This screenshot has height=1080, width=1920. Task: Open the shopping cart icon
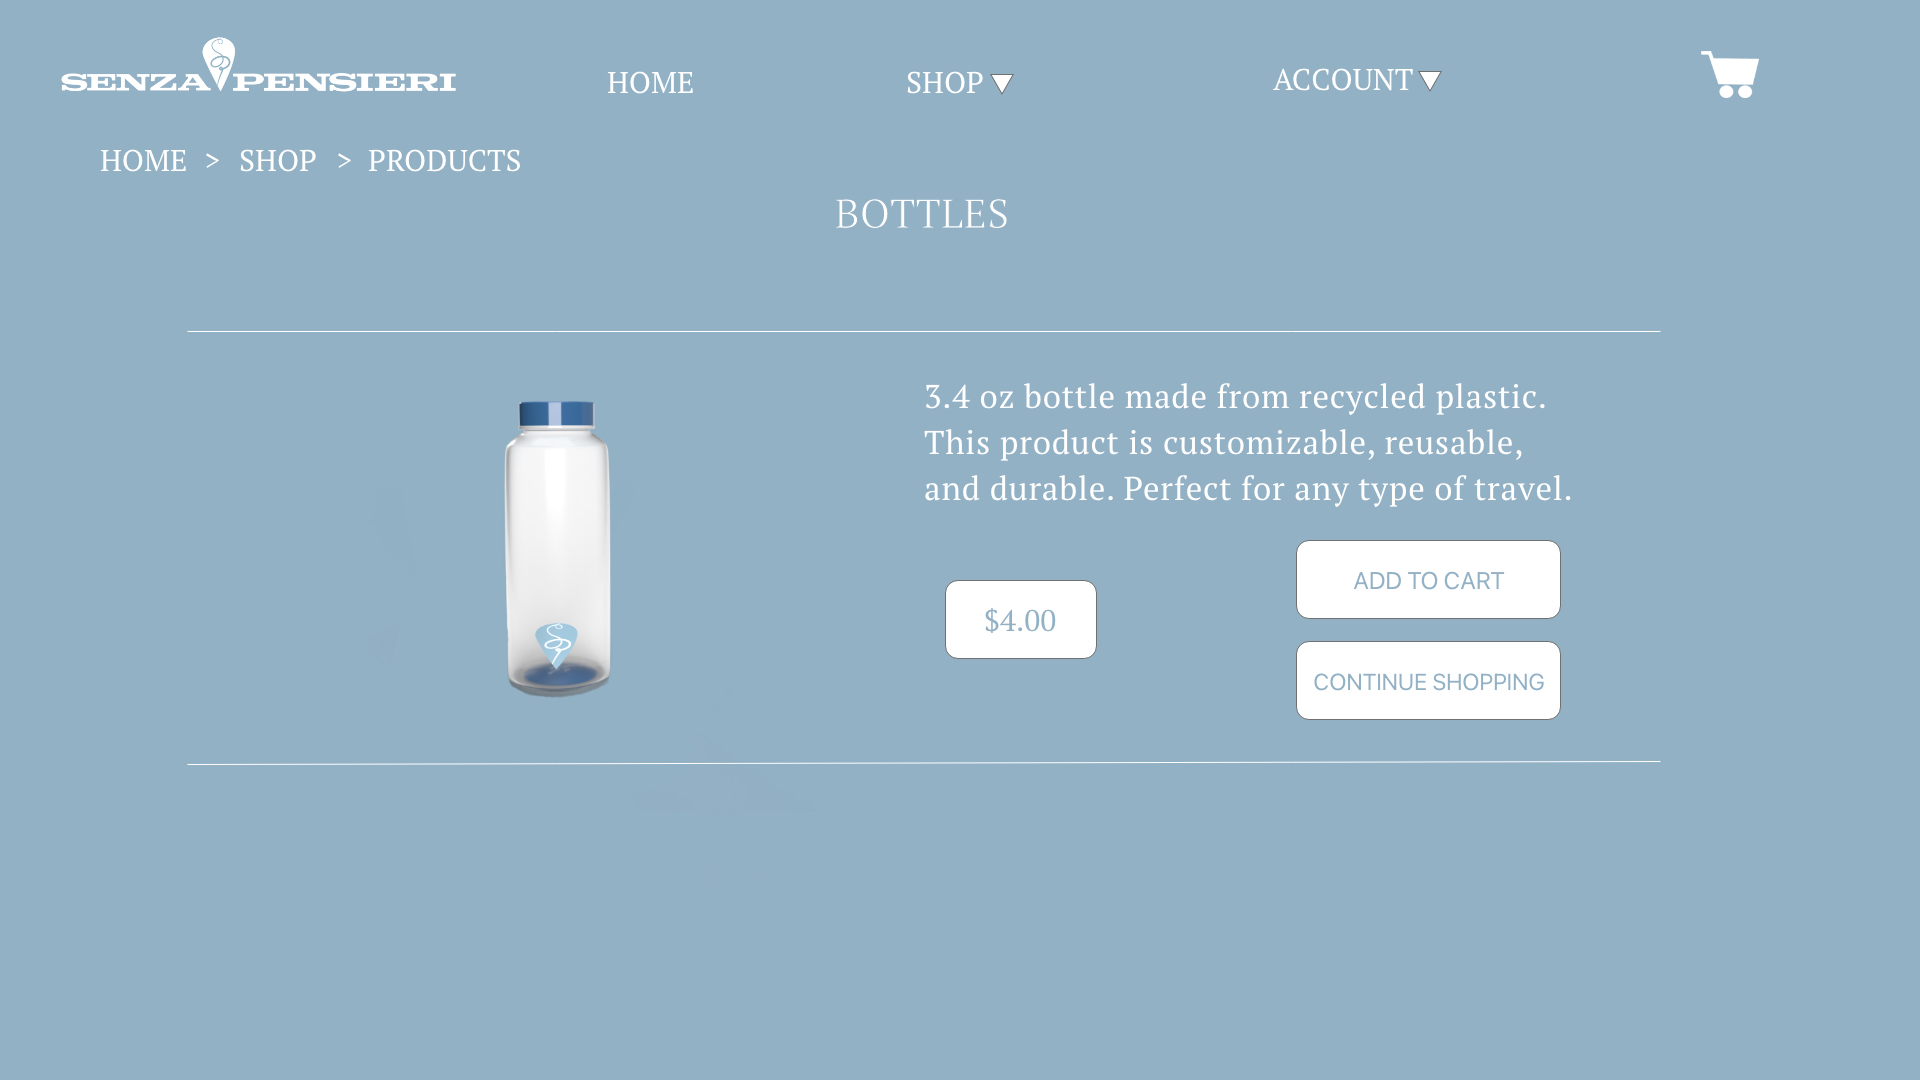[1730, 74]
